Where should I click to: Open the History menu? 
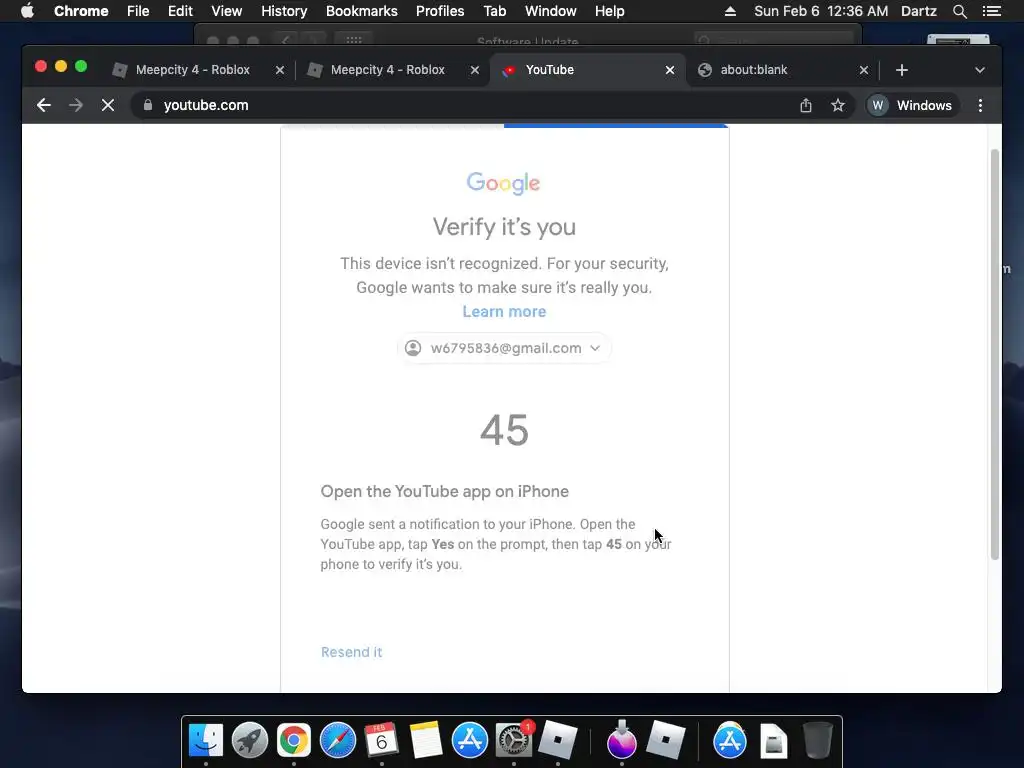point(284,11)
